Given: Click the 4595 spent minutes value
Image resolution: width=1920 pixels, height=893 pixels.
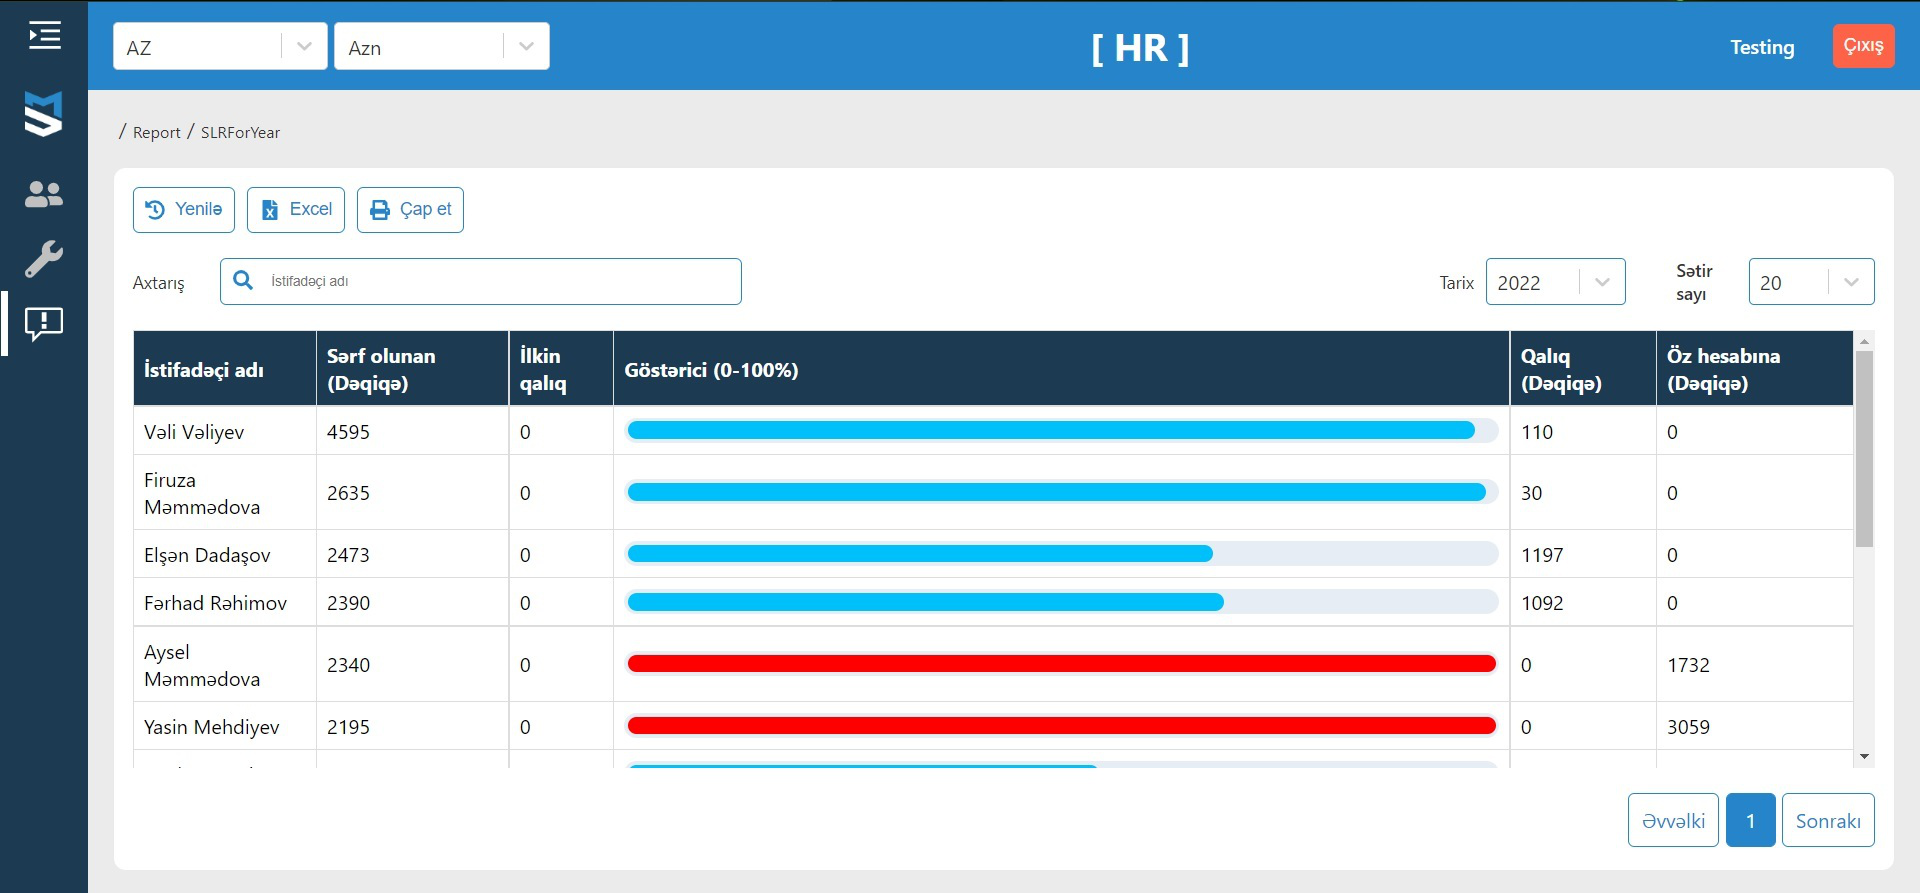Looking at the screenshot, I should (348, 432).
